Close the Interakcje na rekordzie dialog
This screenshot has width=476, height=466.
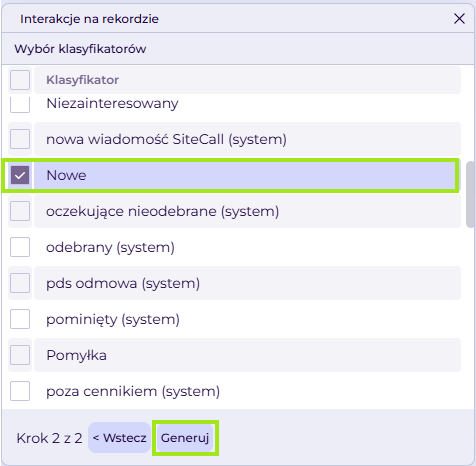click(x=459, y=19)
